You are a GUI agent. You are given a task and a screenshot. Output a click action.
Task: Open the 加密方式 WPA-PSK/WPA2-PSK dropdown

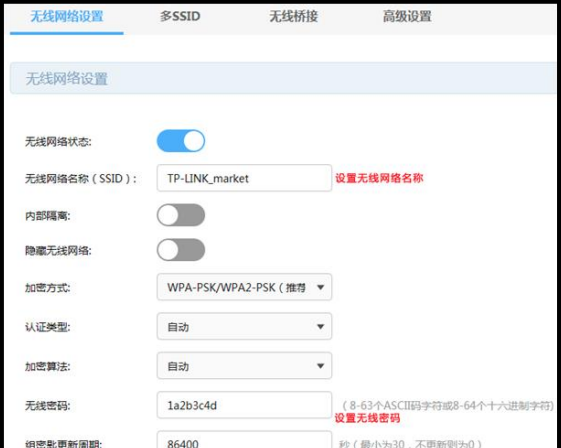coord(244,287)
